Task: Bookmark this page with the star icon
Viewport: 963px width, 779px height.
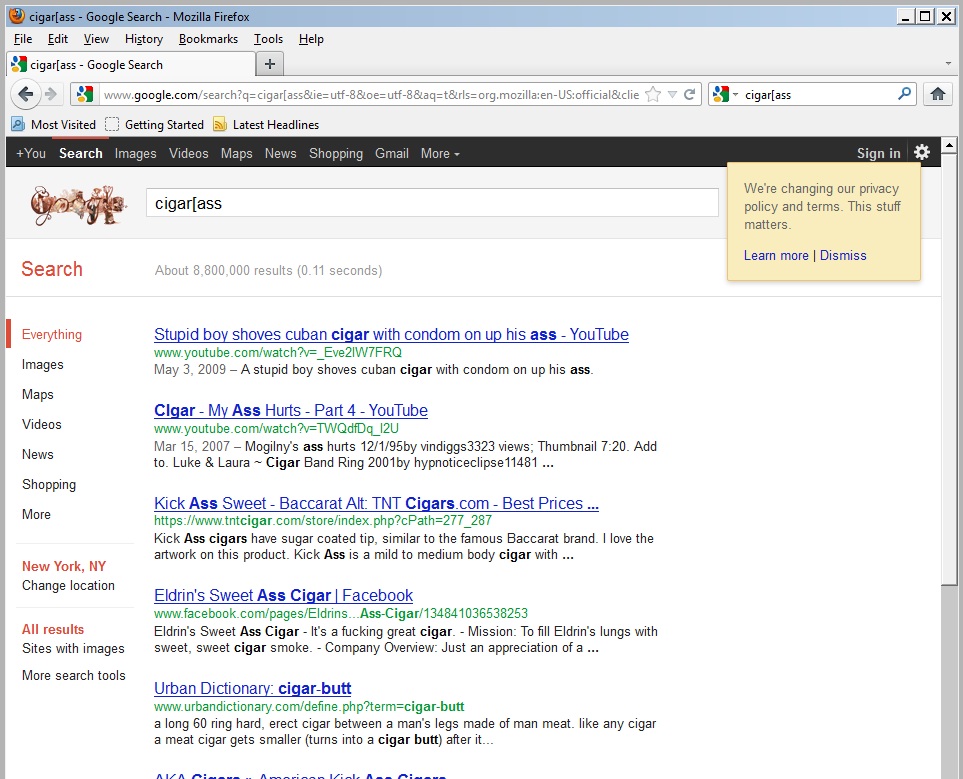Action: pos(653,94)
